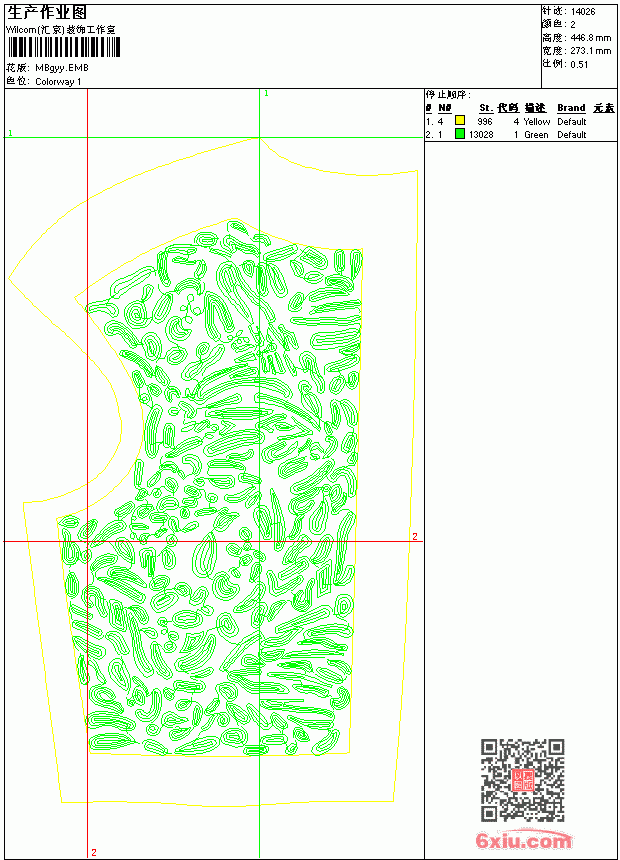620x860 pixels.
Task: Click the red marker 2 at vertical line bottom
Action: pos(94,852)
